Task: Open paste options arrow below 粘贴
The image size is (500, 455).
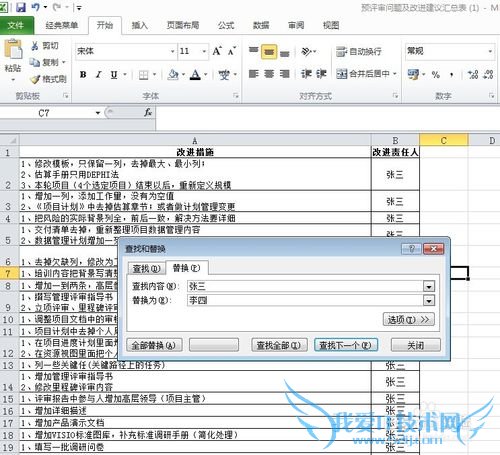Action: (x=13, y=80)
